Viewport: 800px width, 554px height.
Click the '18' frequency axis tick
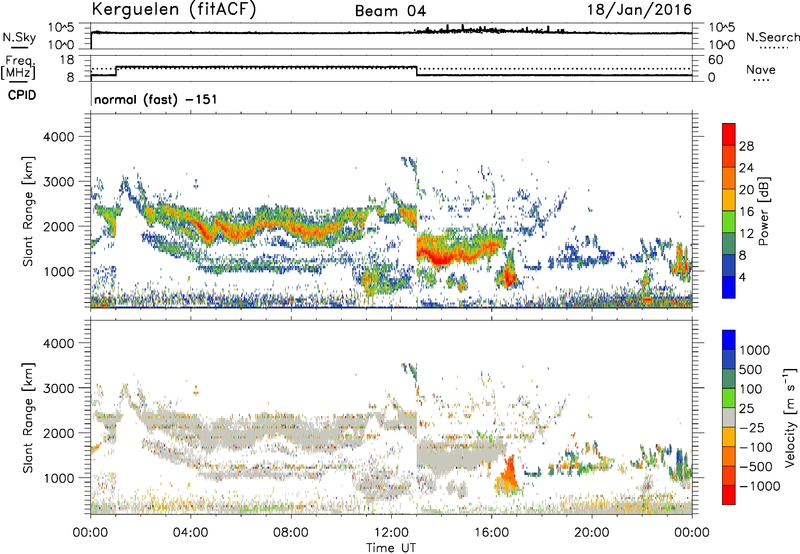coord(67,60)
